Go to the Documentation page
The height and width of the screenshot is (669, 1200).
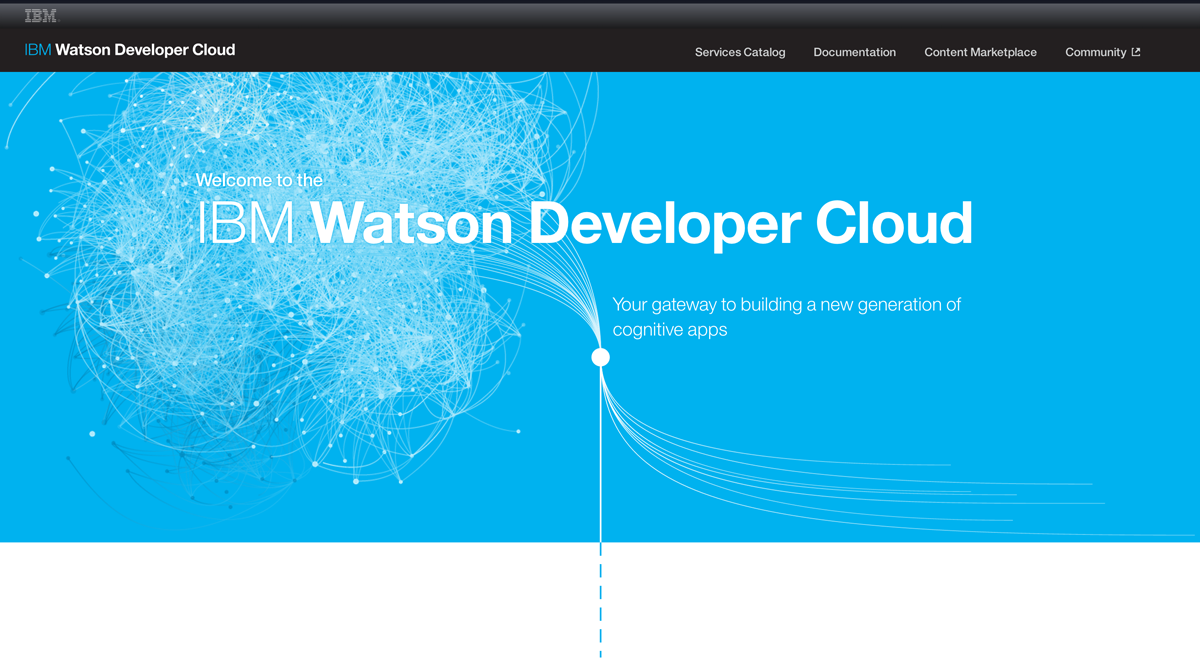[x=855, y=52]
